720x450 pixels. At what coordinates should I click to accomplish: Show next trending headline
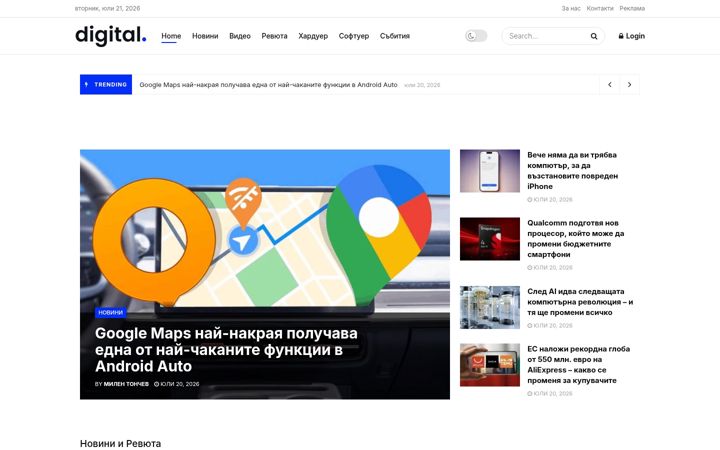click(x=630, y=84)
